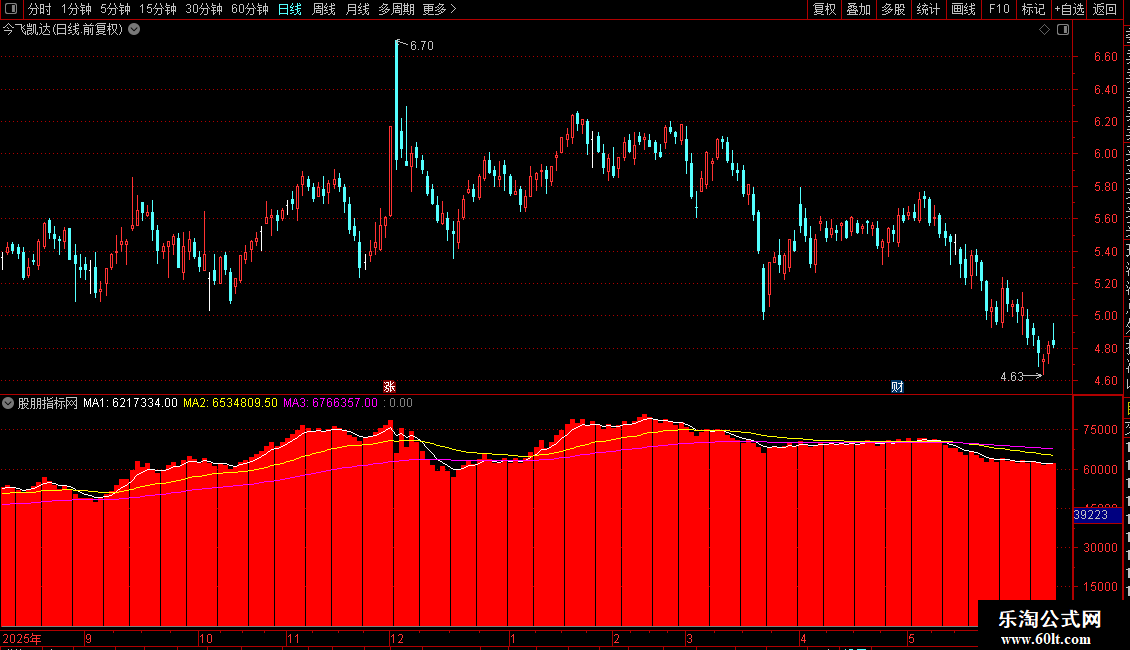Open the 多周期 multi-period view
The image size is (1130, 650).
click(396, 9)
